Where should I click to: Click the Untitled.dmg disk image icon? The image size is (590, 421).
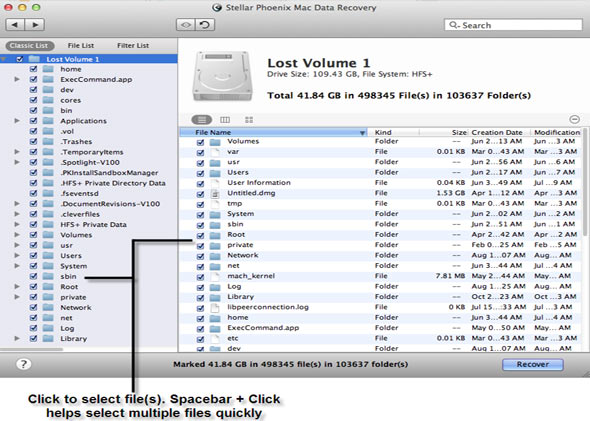215,193
